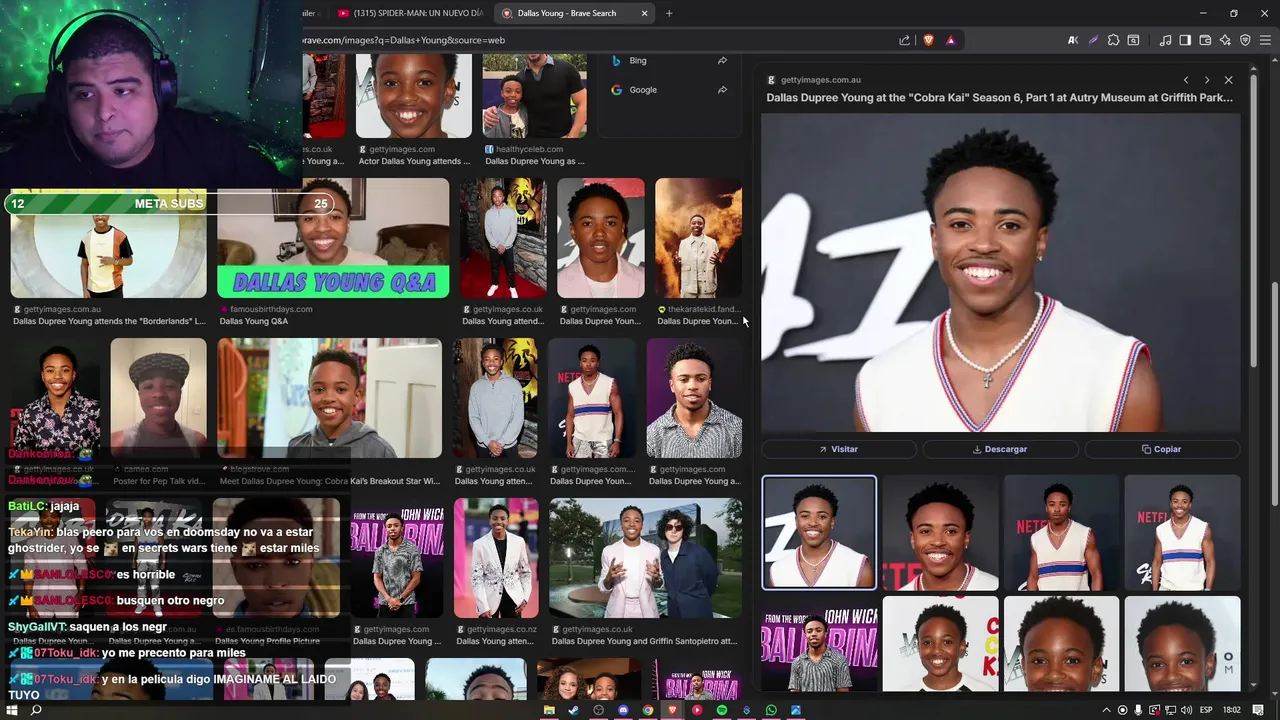The image size is (1280, 720).
Task: Open Brave Rewards triangle icon
Action: click(x=950, y=40)
